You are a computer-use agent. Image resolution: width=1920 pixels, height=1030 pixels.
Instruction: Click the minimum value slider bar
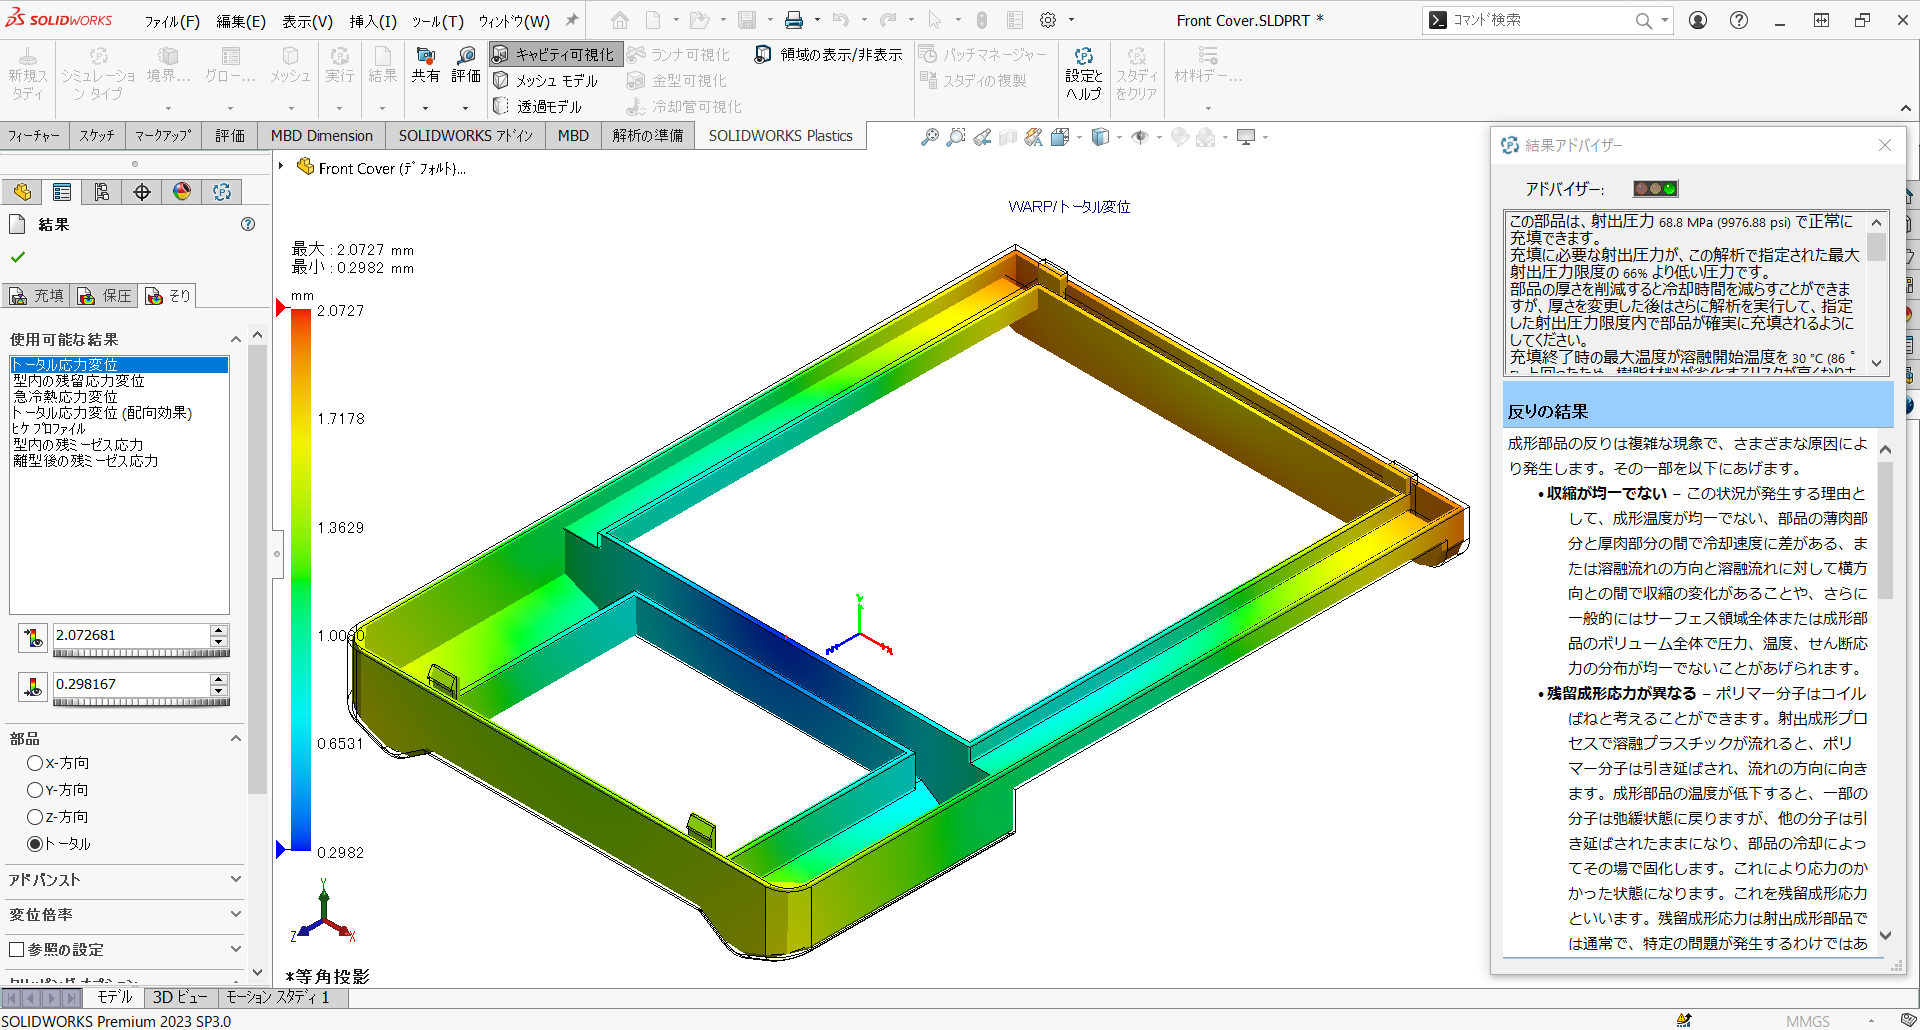pyautogui.click(x=141, y=702)
